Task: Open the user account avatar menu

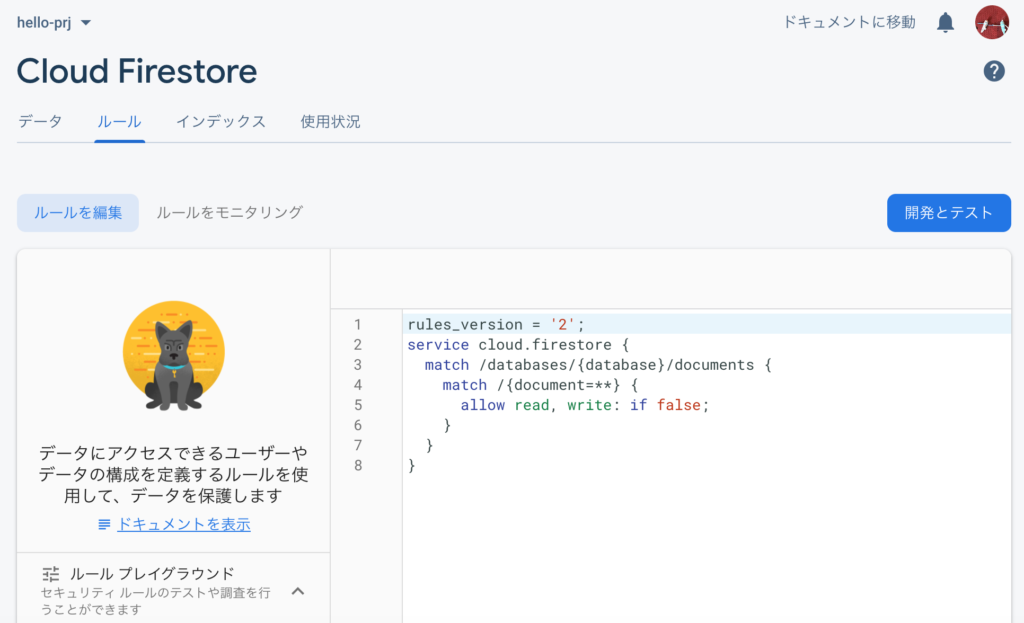Action: point(990,21)
